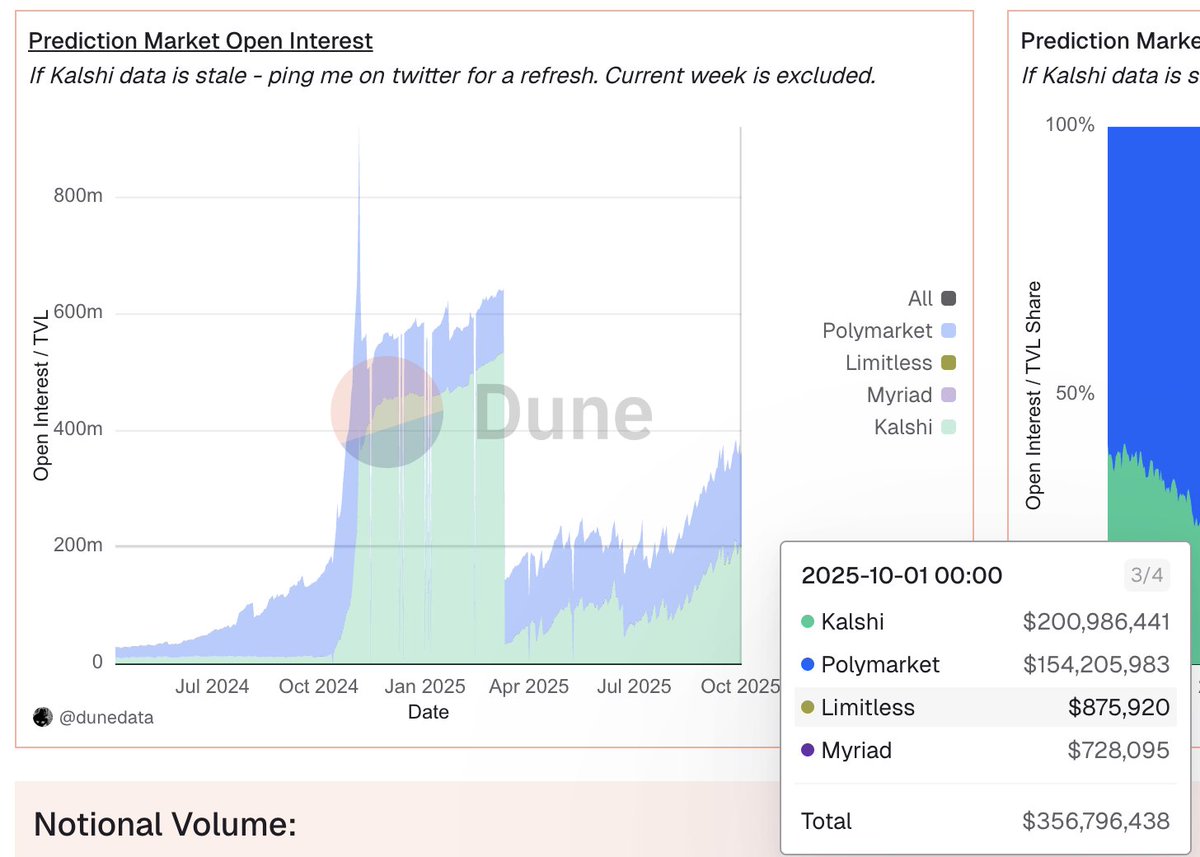Select the Myriad row in the tooltip
This screenshot has height=857, width=1200.
985,750
